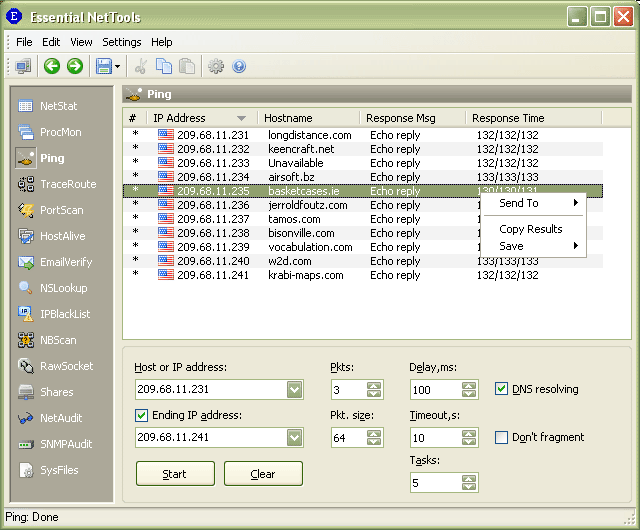Open the SNMPAudit tool
640x530 pixels.
pos(55,444)
